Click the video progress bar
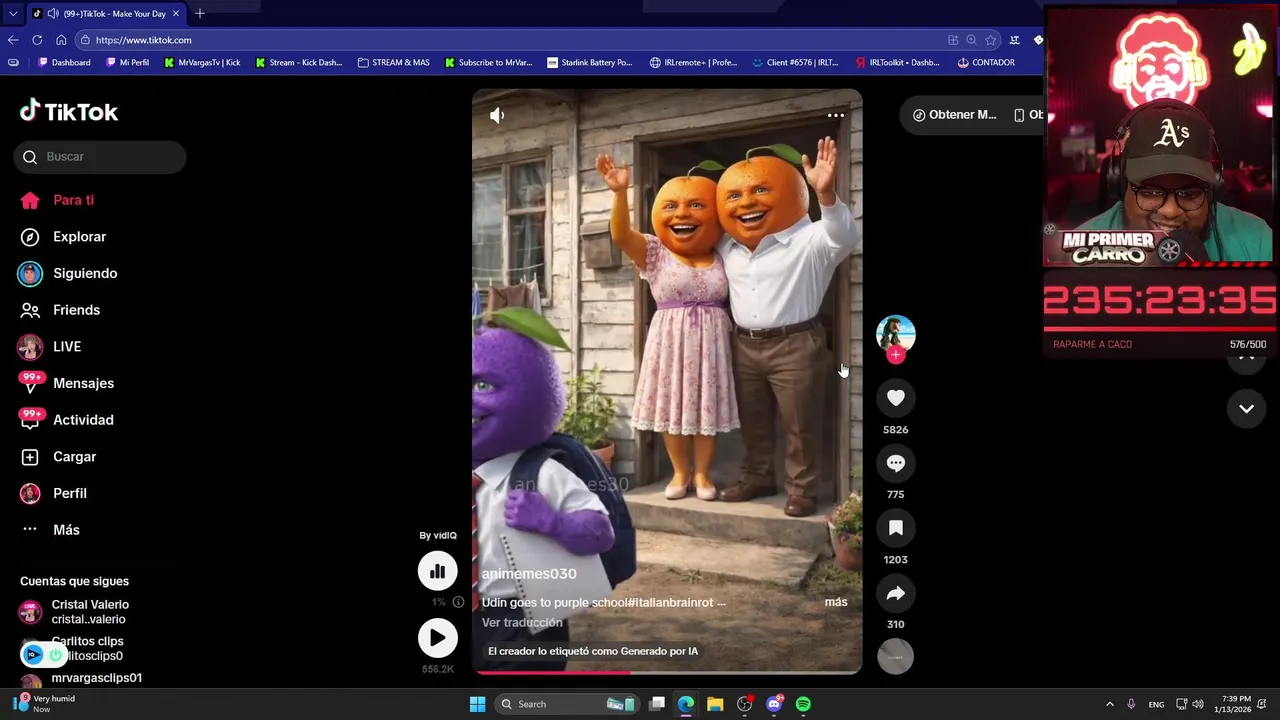The image size is (1280, 720). tap(667, 672)
